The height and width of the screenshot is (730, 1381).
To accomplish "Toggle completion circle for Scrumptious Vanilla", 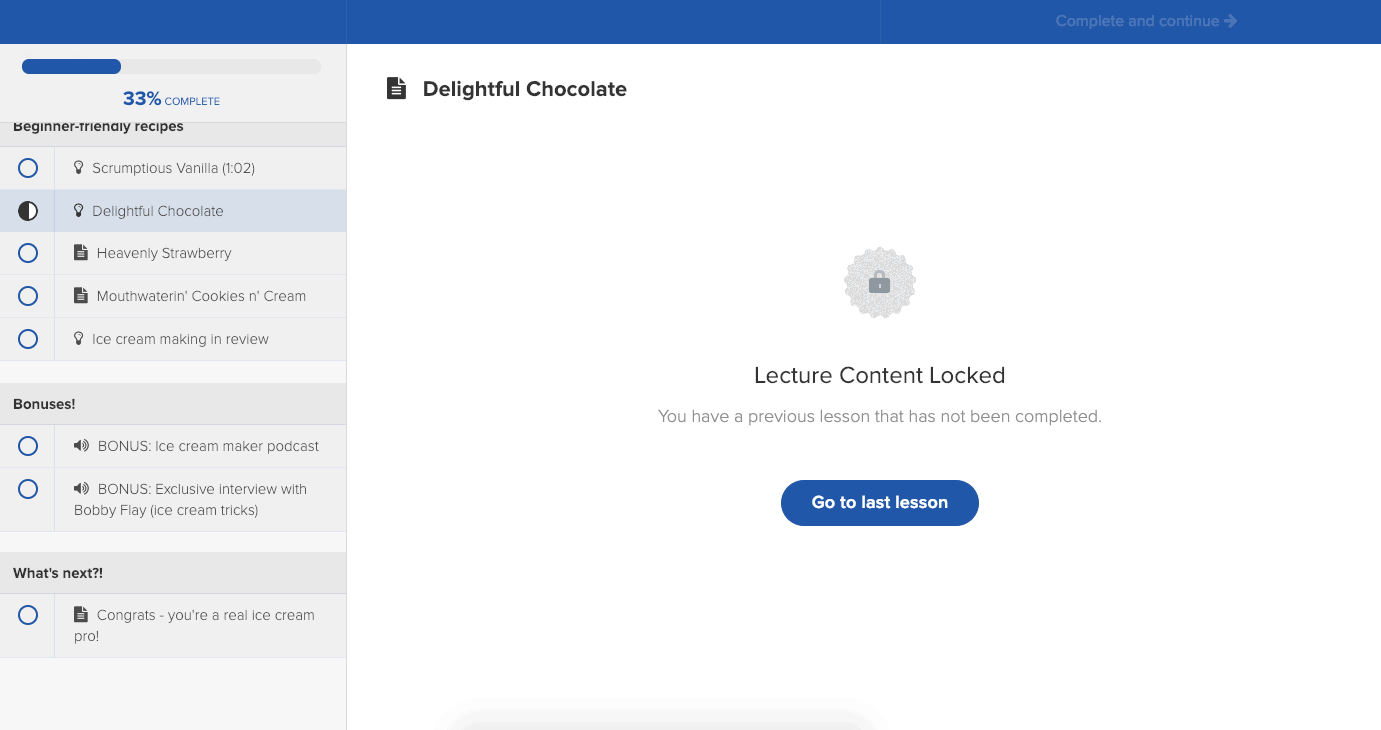I will pos(28,168).
